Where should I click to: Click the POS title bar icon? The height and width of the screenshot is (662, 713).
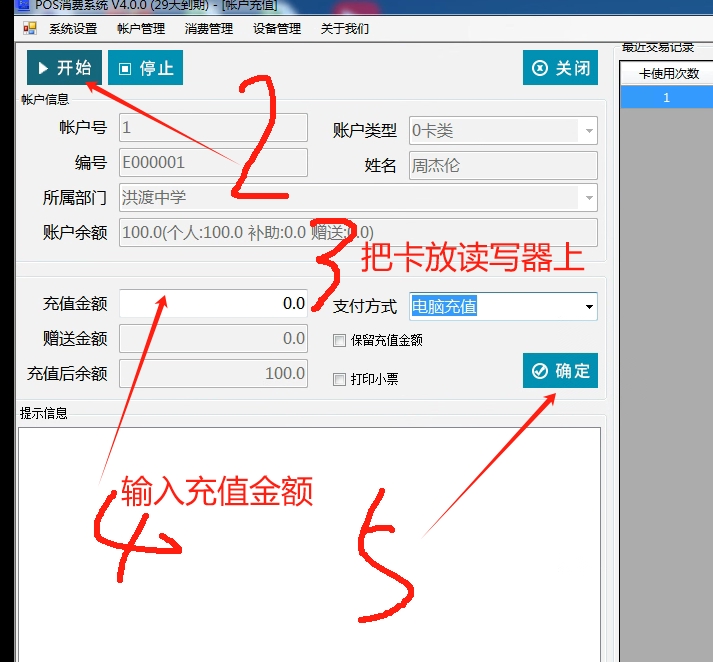click(x=22, y=5)
